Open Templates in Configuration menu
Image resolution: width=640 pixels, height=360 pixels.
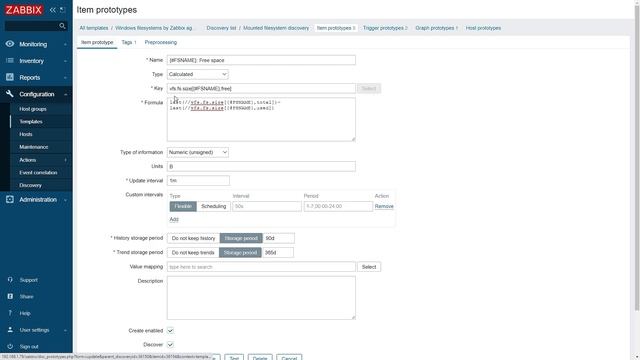coord(31,122)
